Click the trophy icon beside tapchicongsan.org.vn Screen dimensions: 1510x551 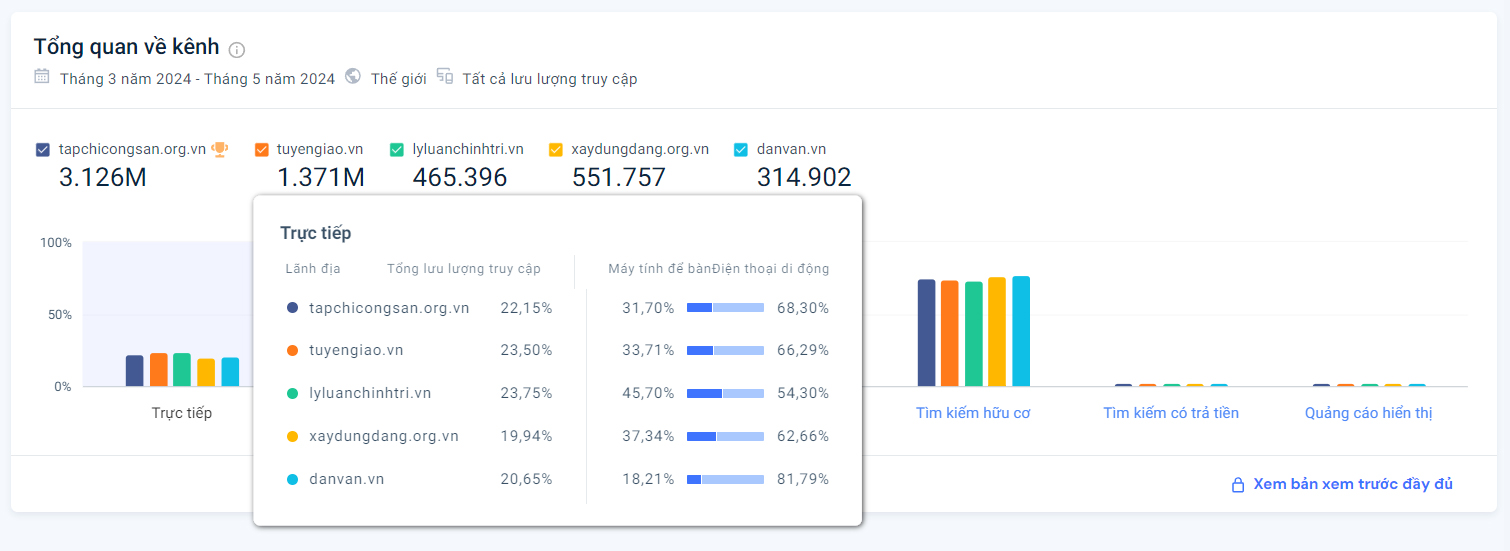click(220, 149)
